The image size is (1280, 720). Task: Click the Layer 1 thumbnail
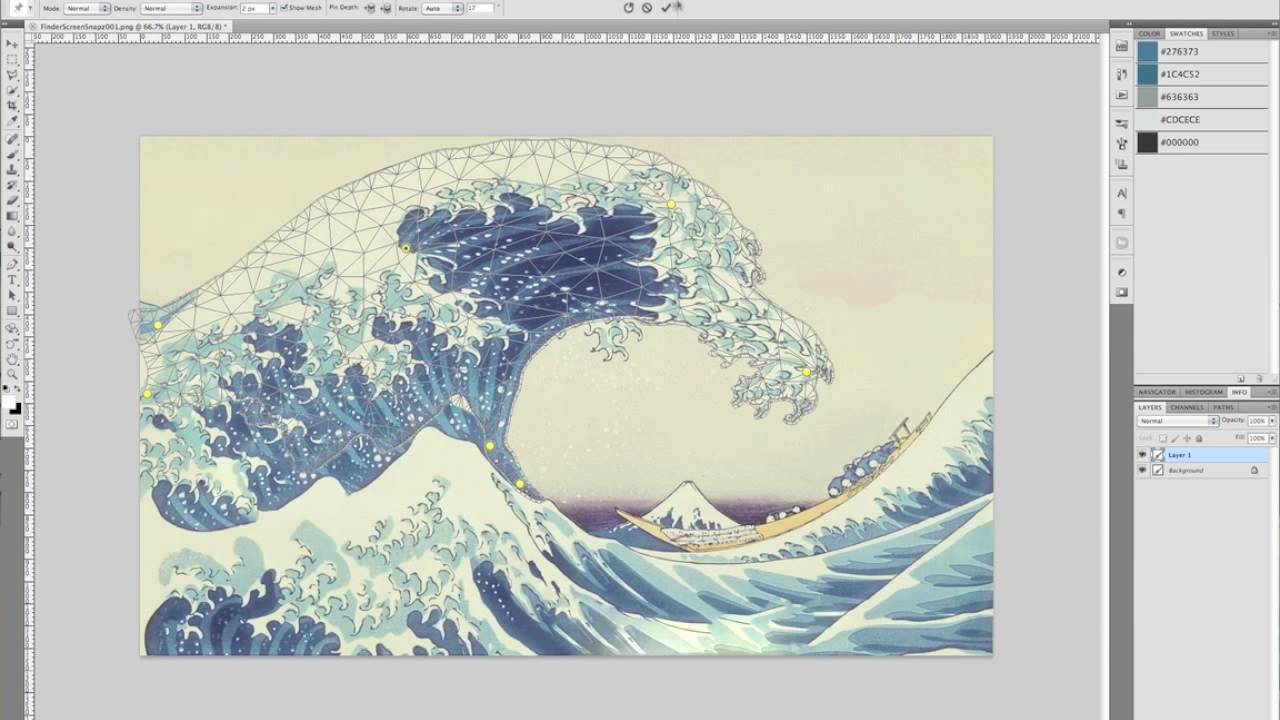pos(1158,454)
